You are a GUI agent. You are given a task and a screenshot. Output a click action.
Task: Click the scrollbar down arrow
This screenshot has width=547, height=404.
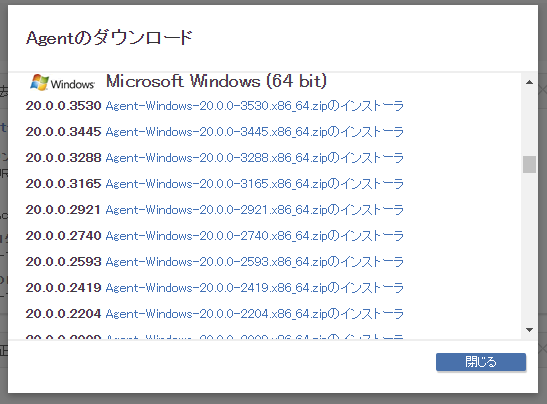click(x=529, y=330)
